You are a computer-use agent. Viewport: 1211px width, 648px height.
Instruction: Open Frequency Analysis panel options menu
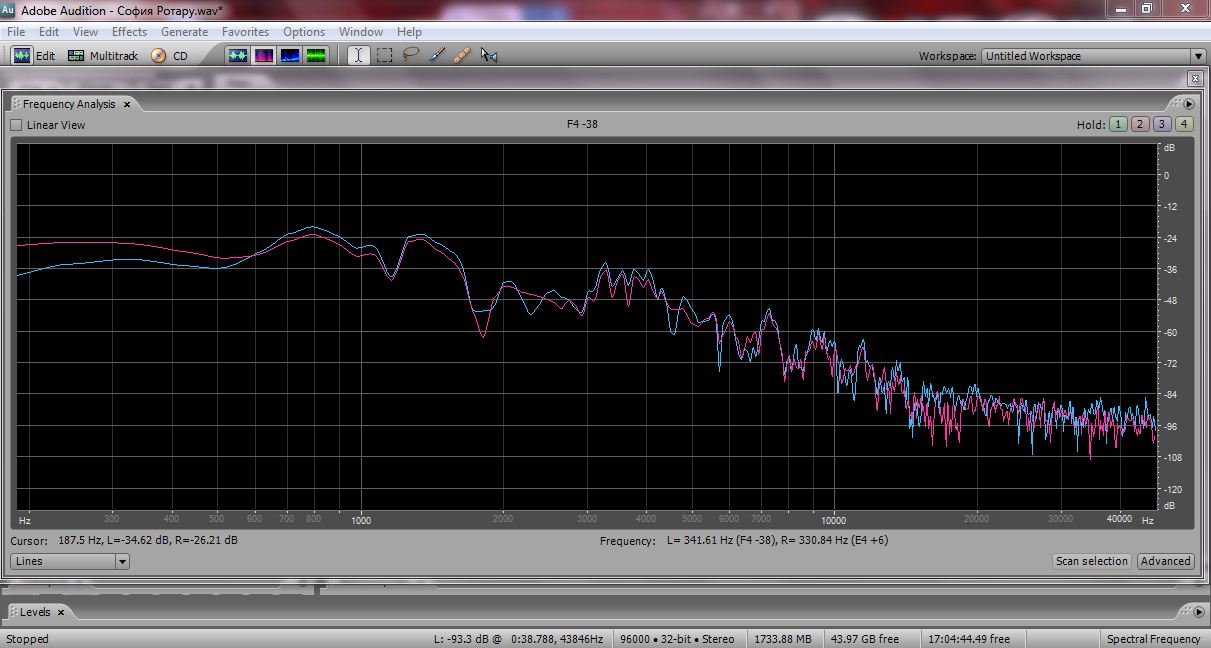point(1189,104)
